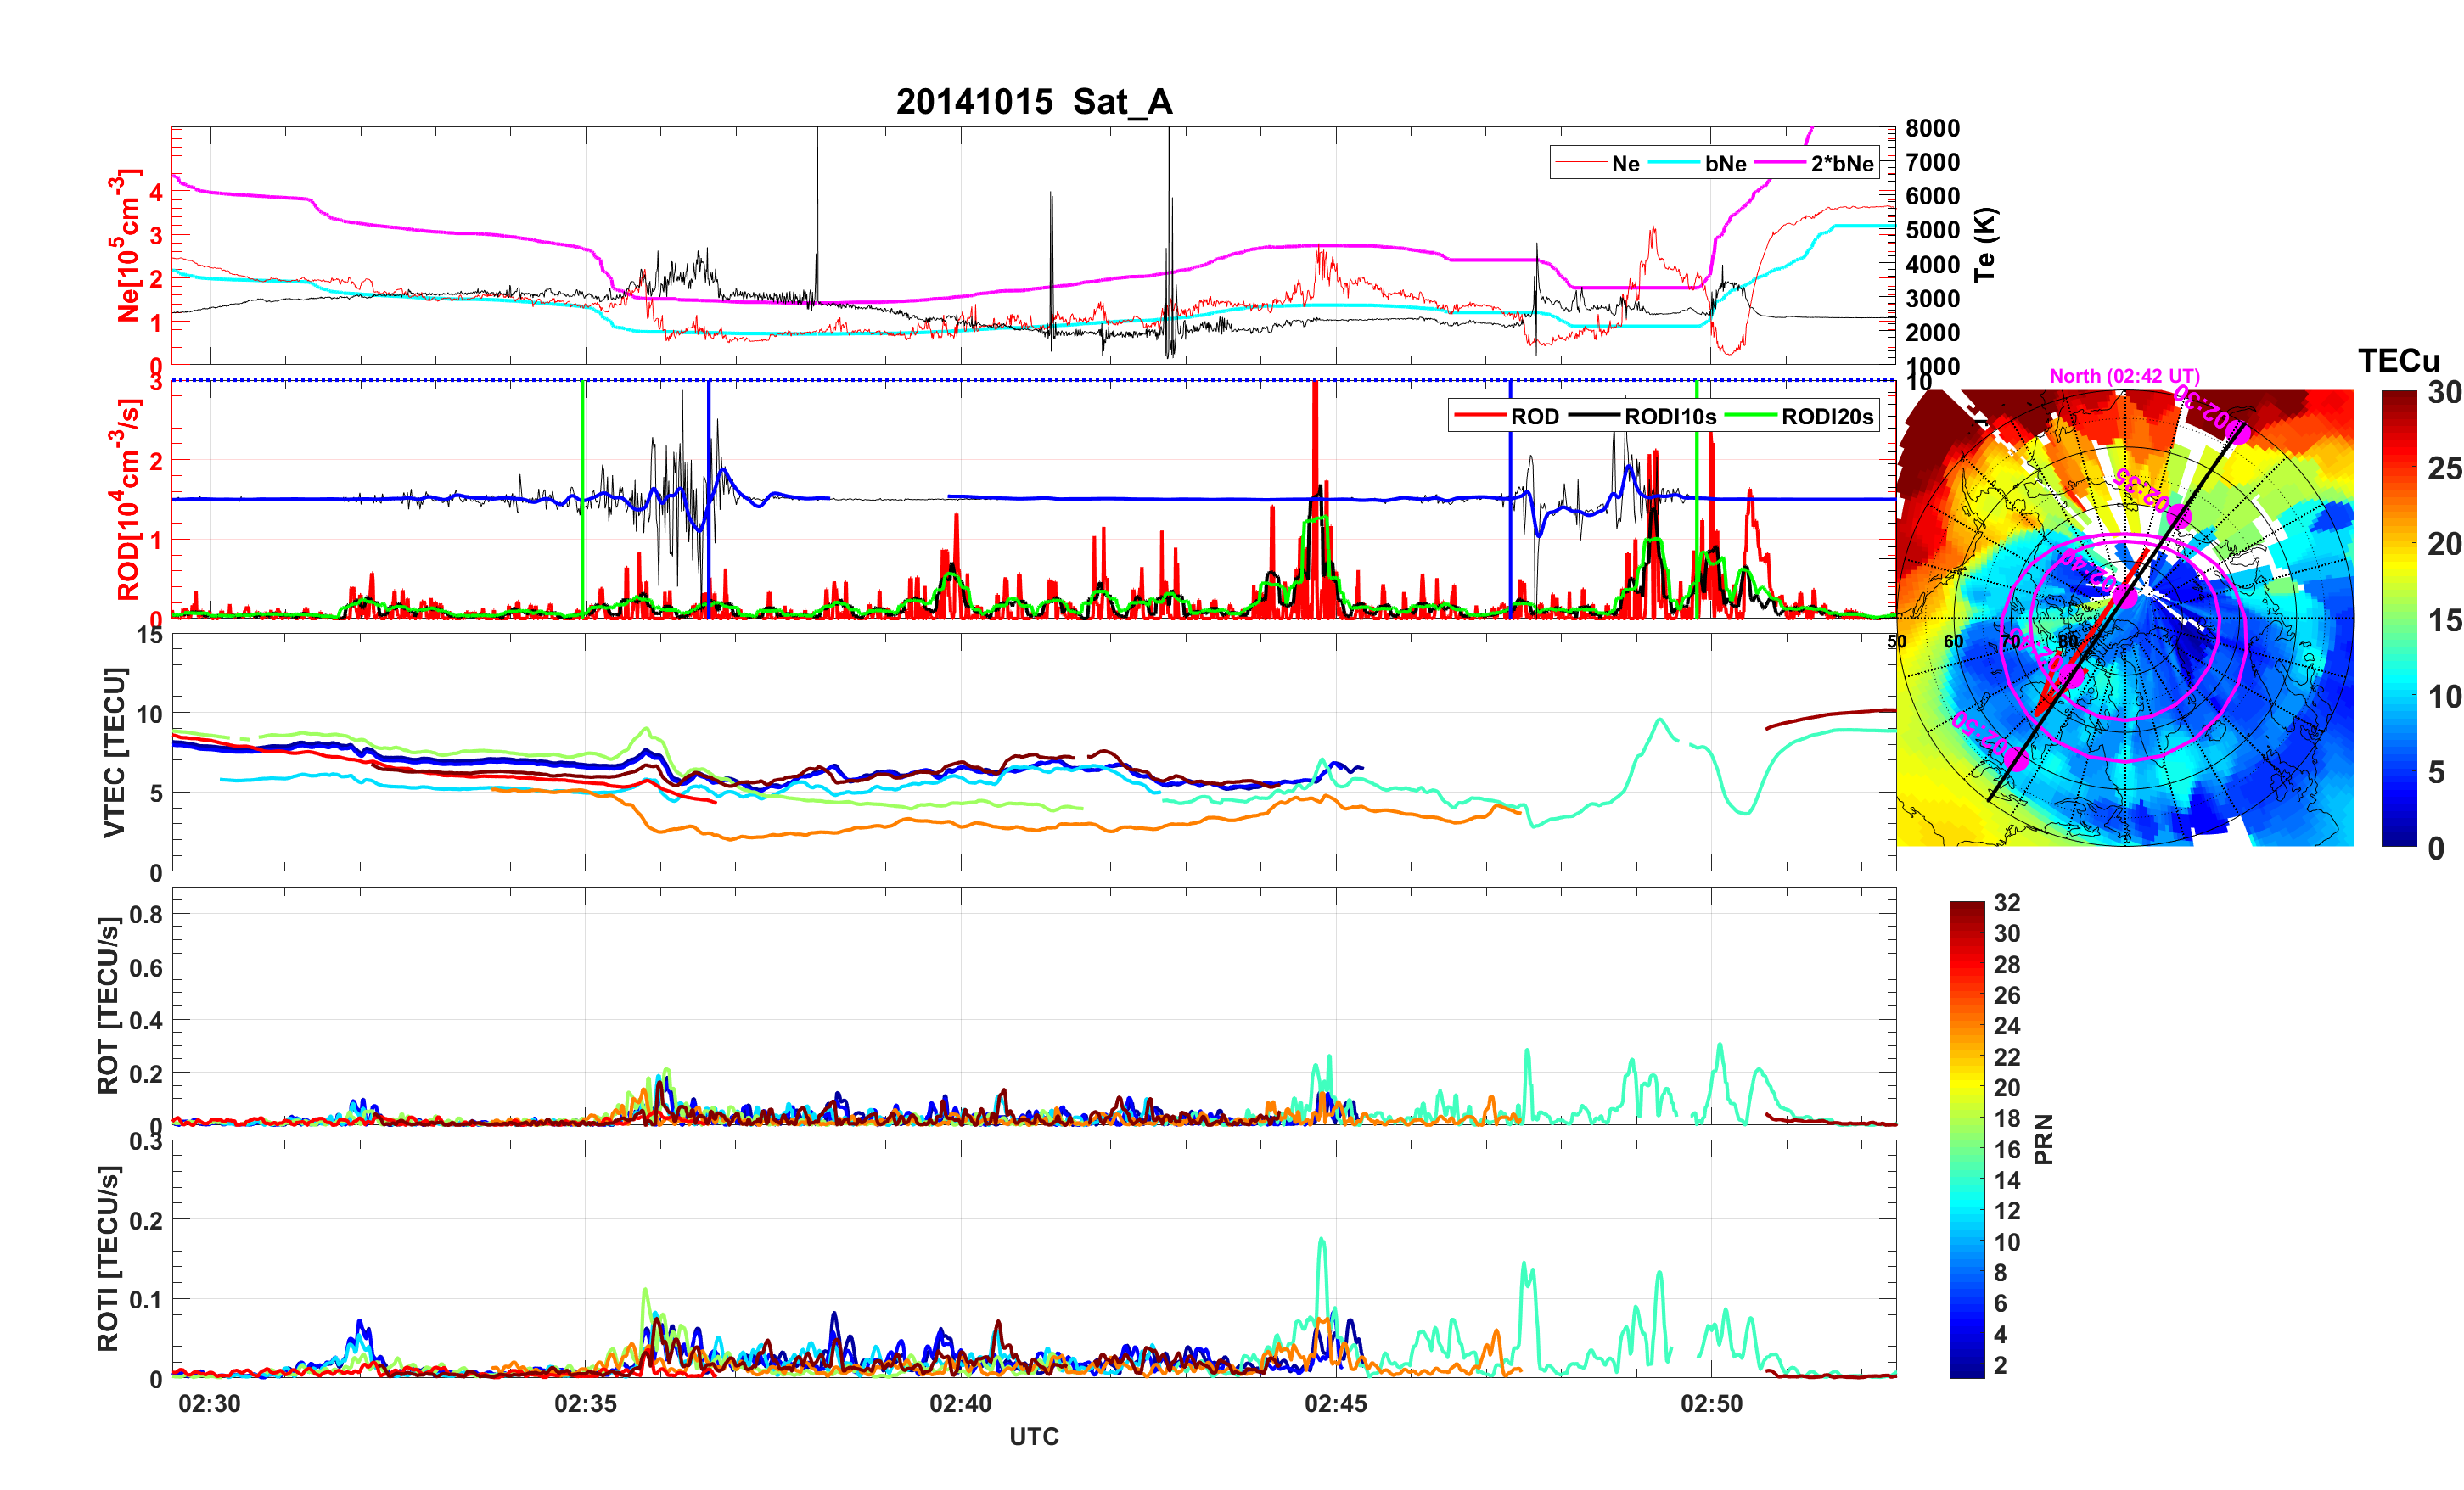Click the plot title 20141015 Sat_A
This screenshot has height=1490, width=2464.
pos(1033,102)
